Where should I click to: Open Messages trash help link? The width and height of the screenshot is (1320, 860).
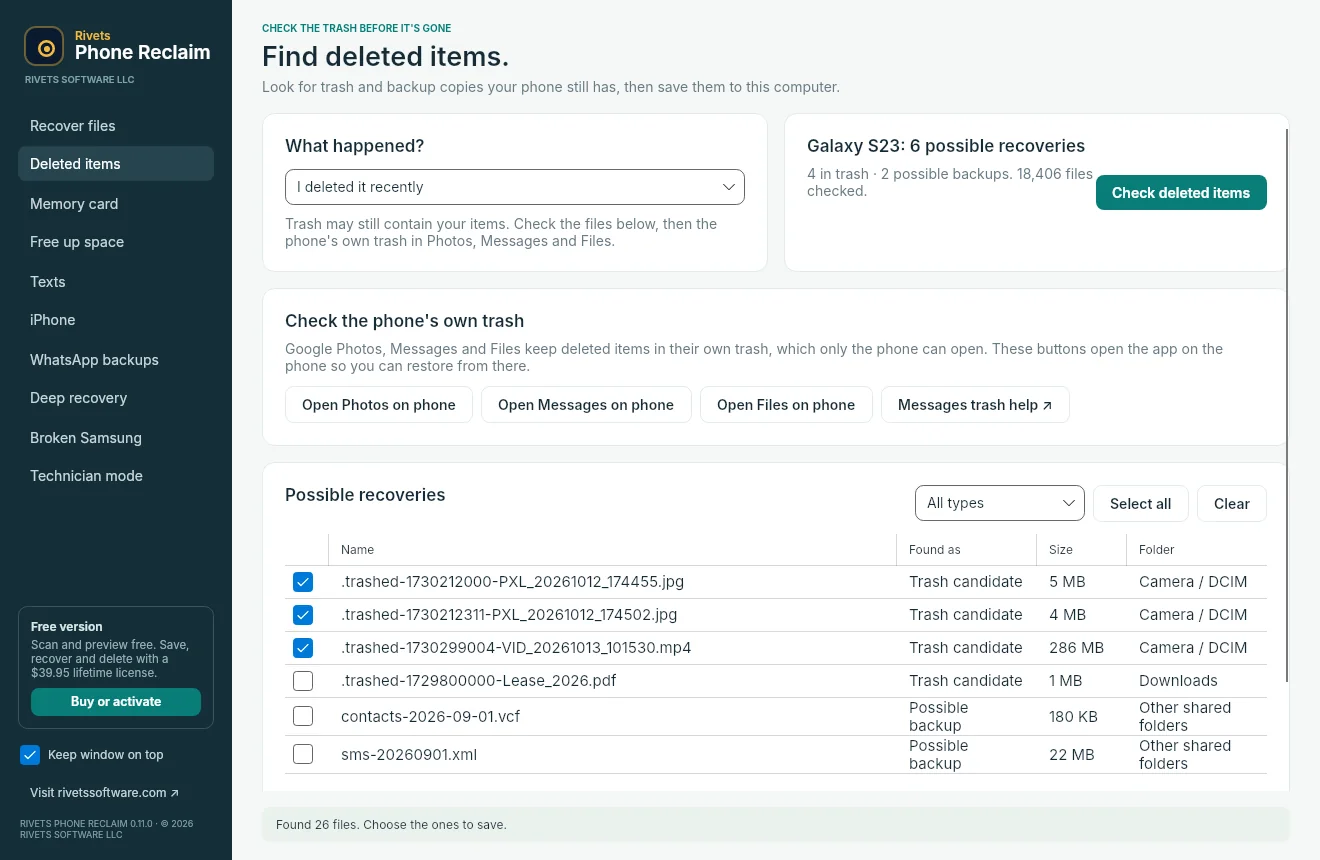click(x=975, y=405)
